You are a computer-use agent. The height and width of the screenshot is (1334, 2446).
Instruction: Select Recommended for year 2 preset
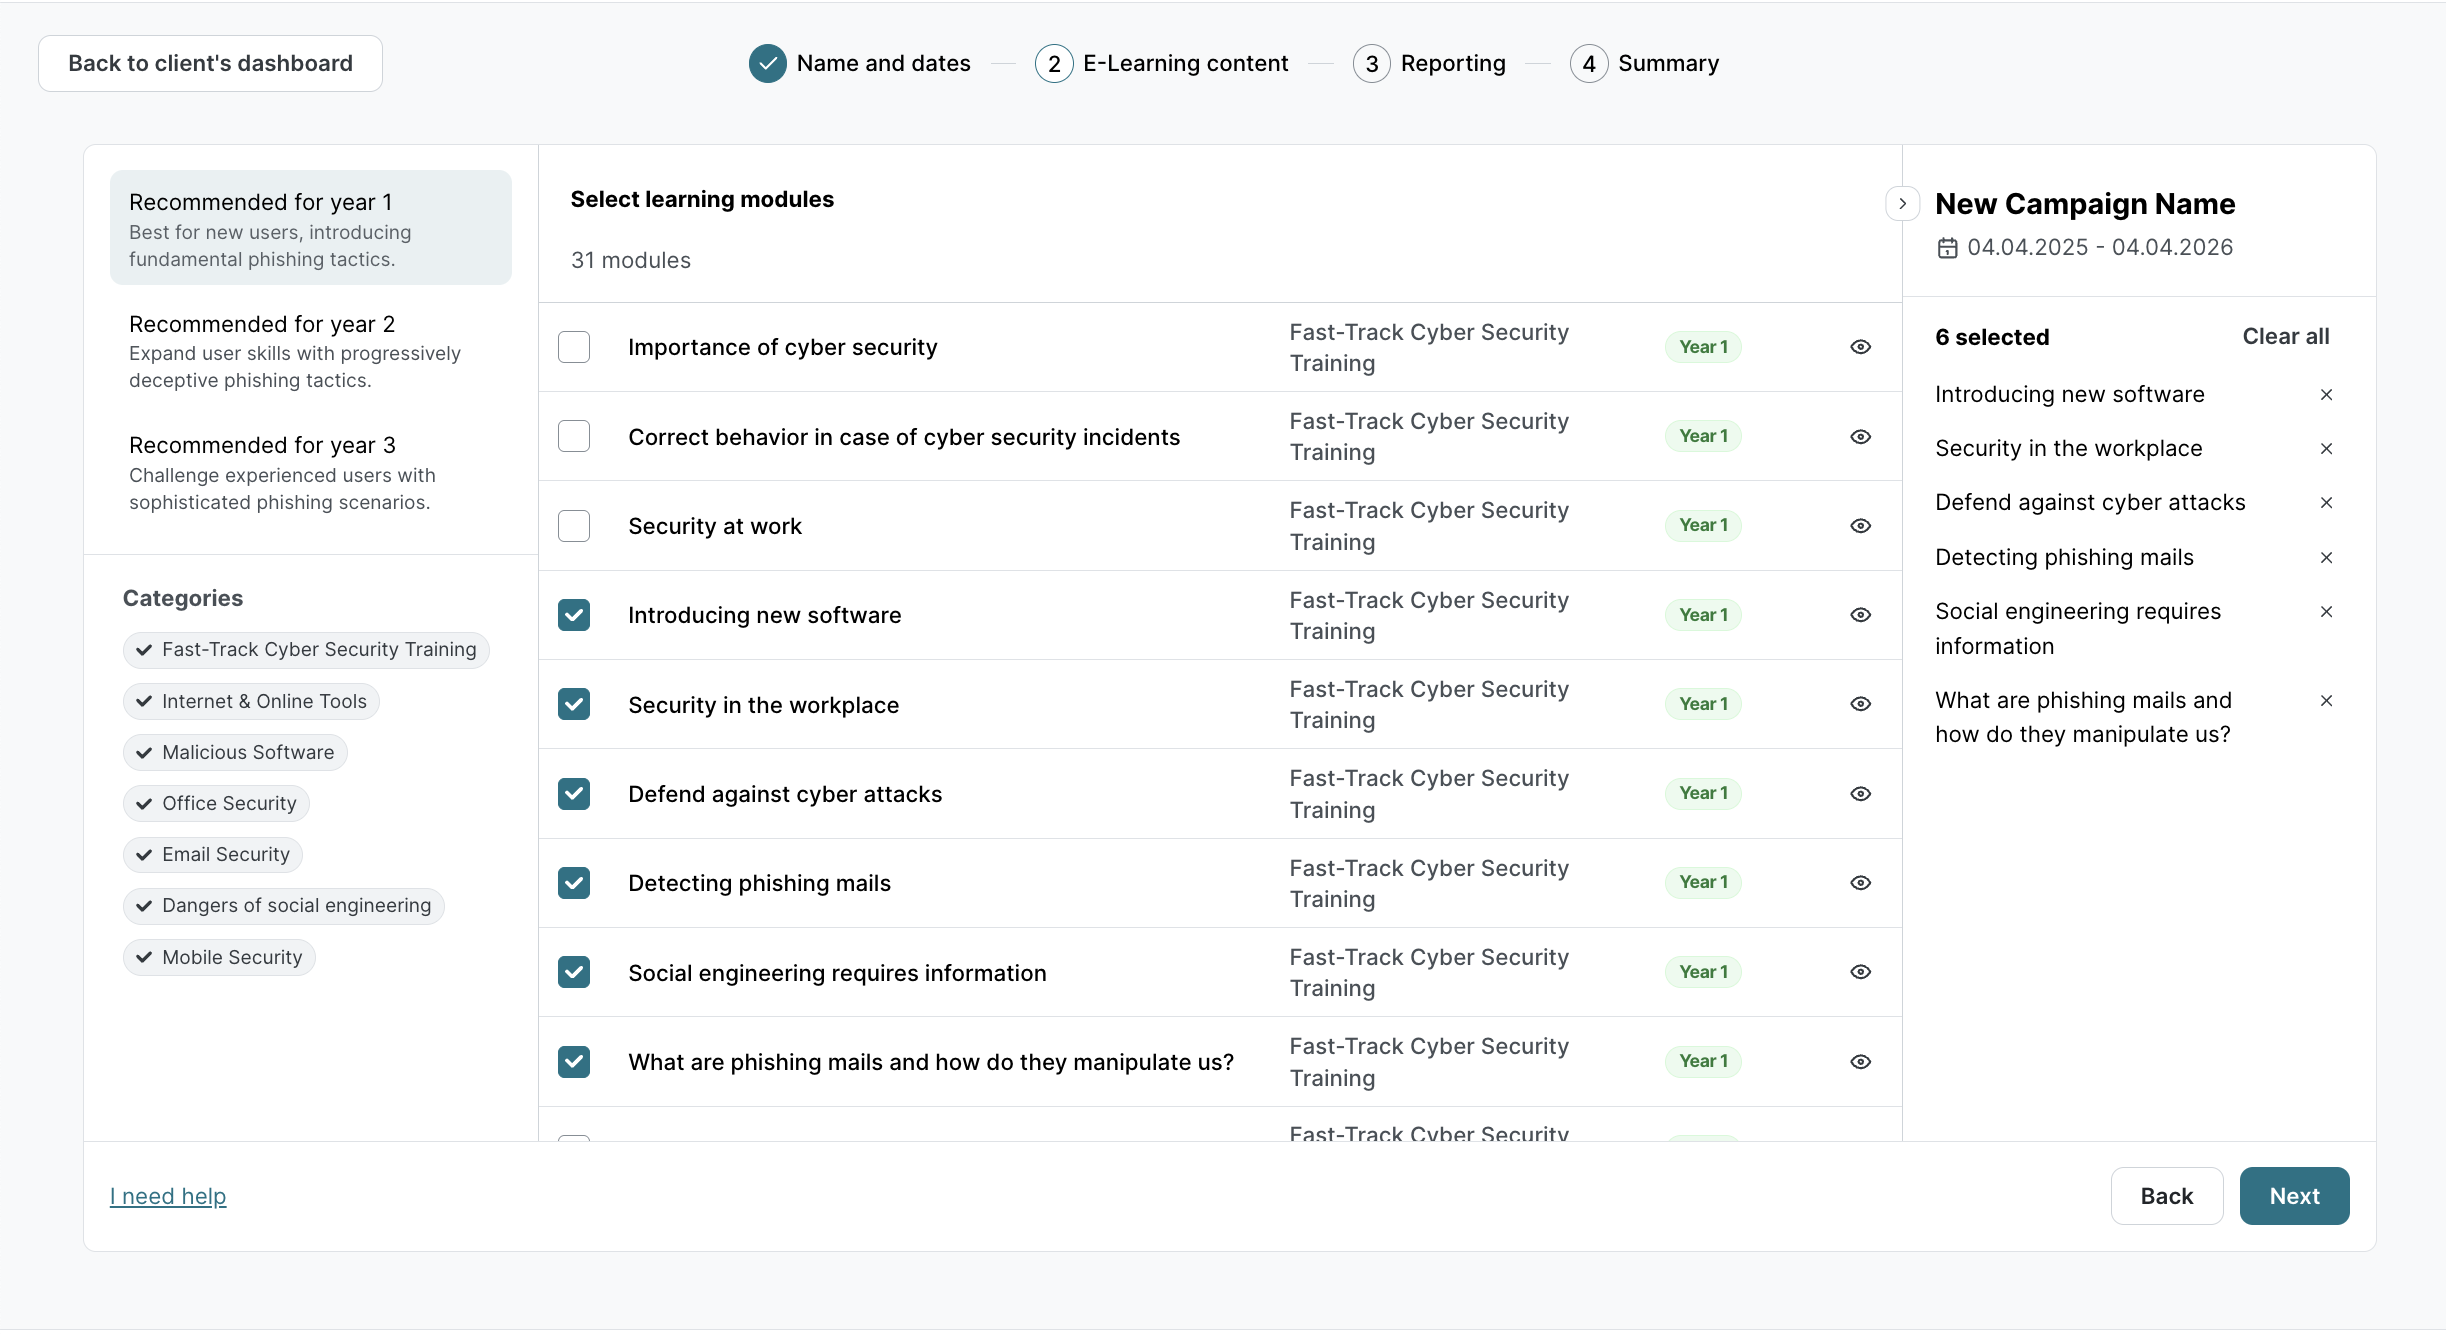[310, 351]
